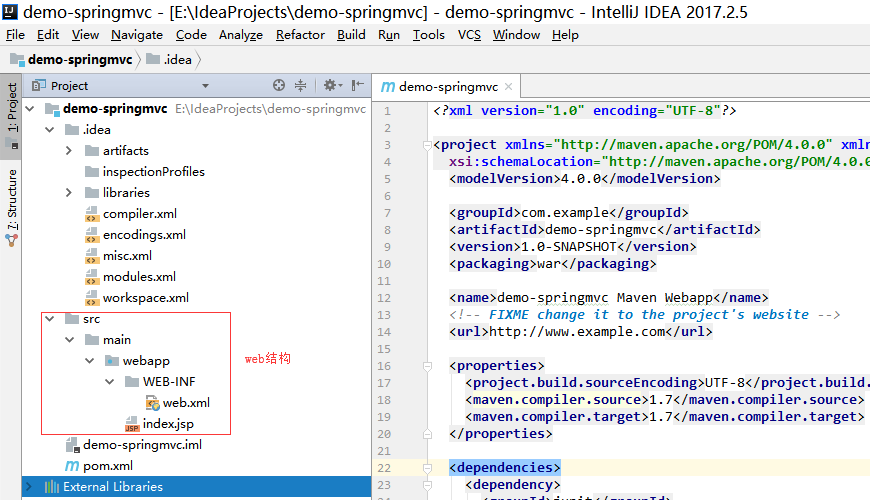The height and width of the screenshot is (500, 870).
Task: Expand the artifacts folder
Action: tap(69, 151)
